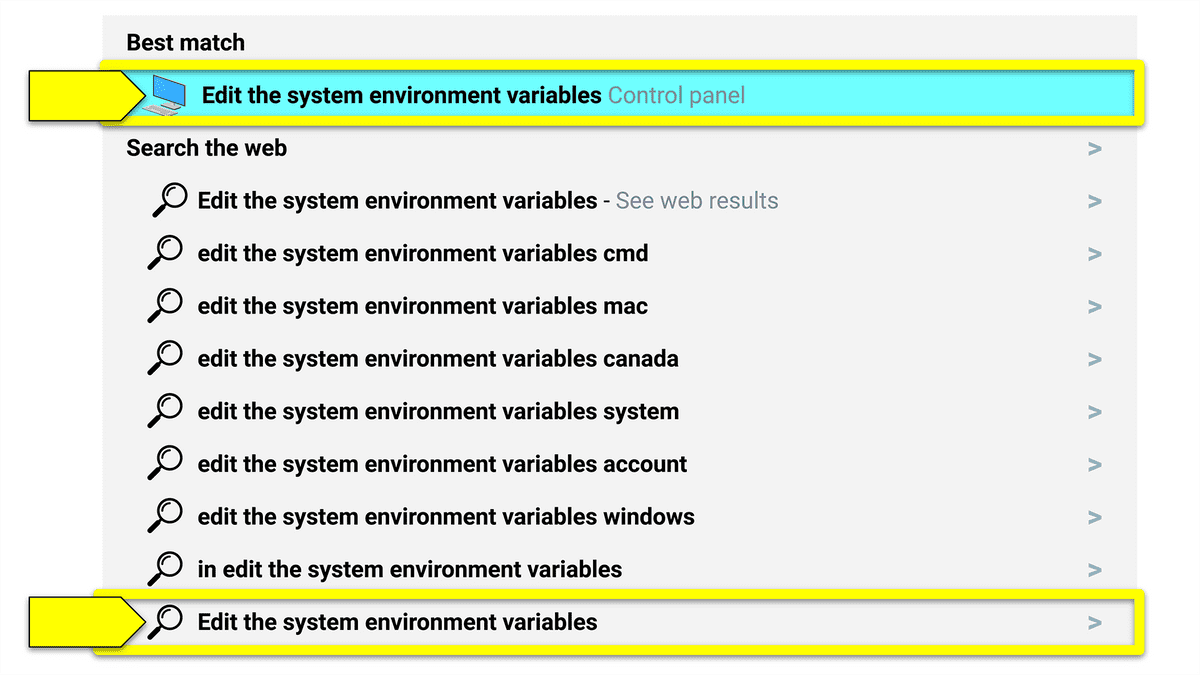1200x675 pixels.
Task: Expand chevron on 'variables canada' row
Action: (1095, 359)
